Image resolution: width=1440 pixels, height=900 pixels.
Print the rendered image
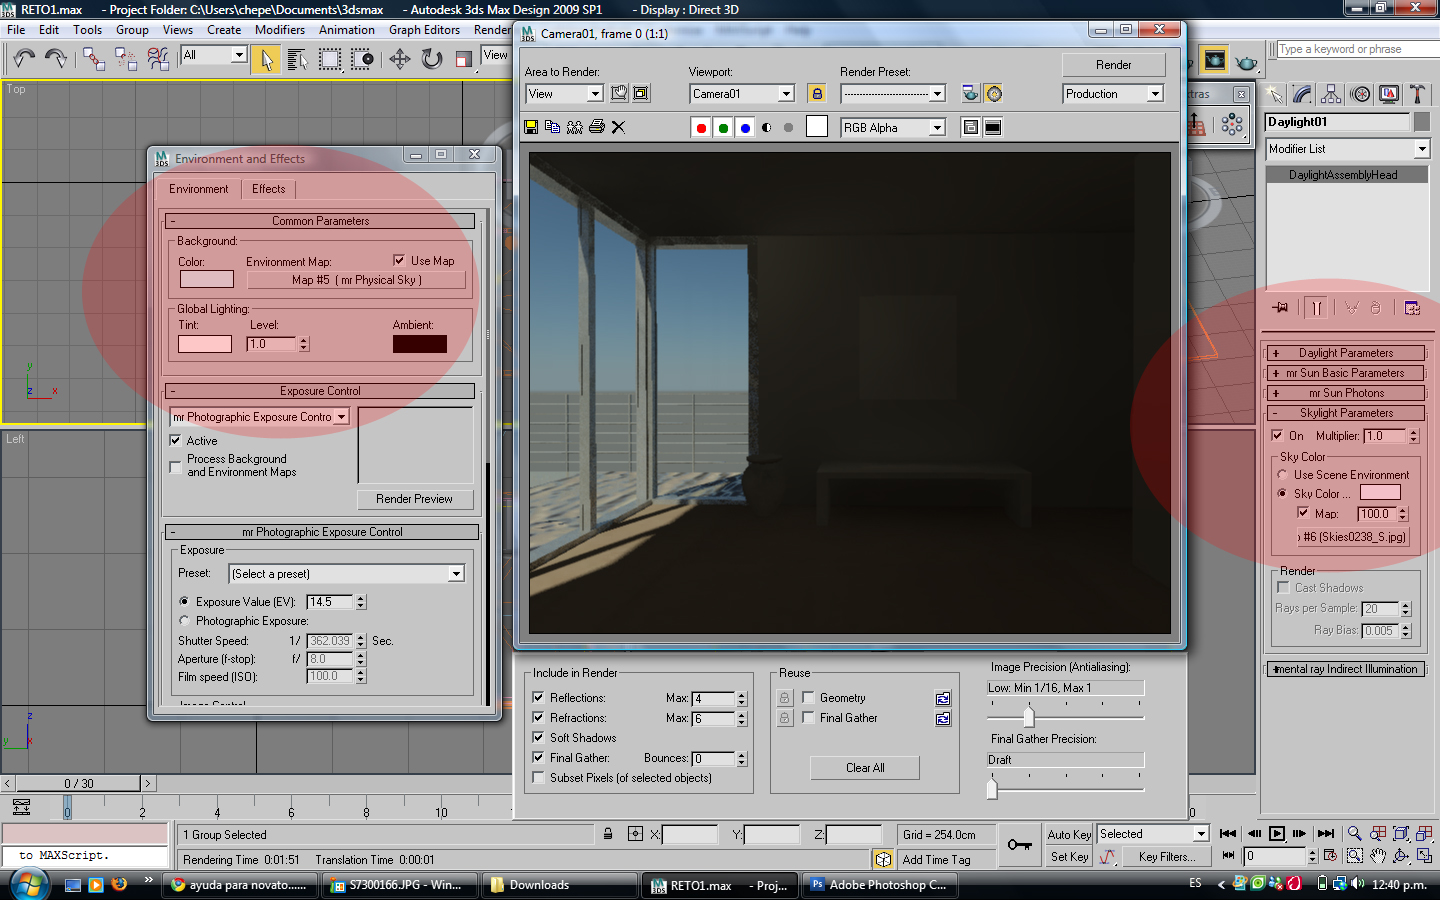(597, 127)
